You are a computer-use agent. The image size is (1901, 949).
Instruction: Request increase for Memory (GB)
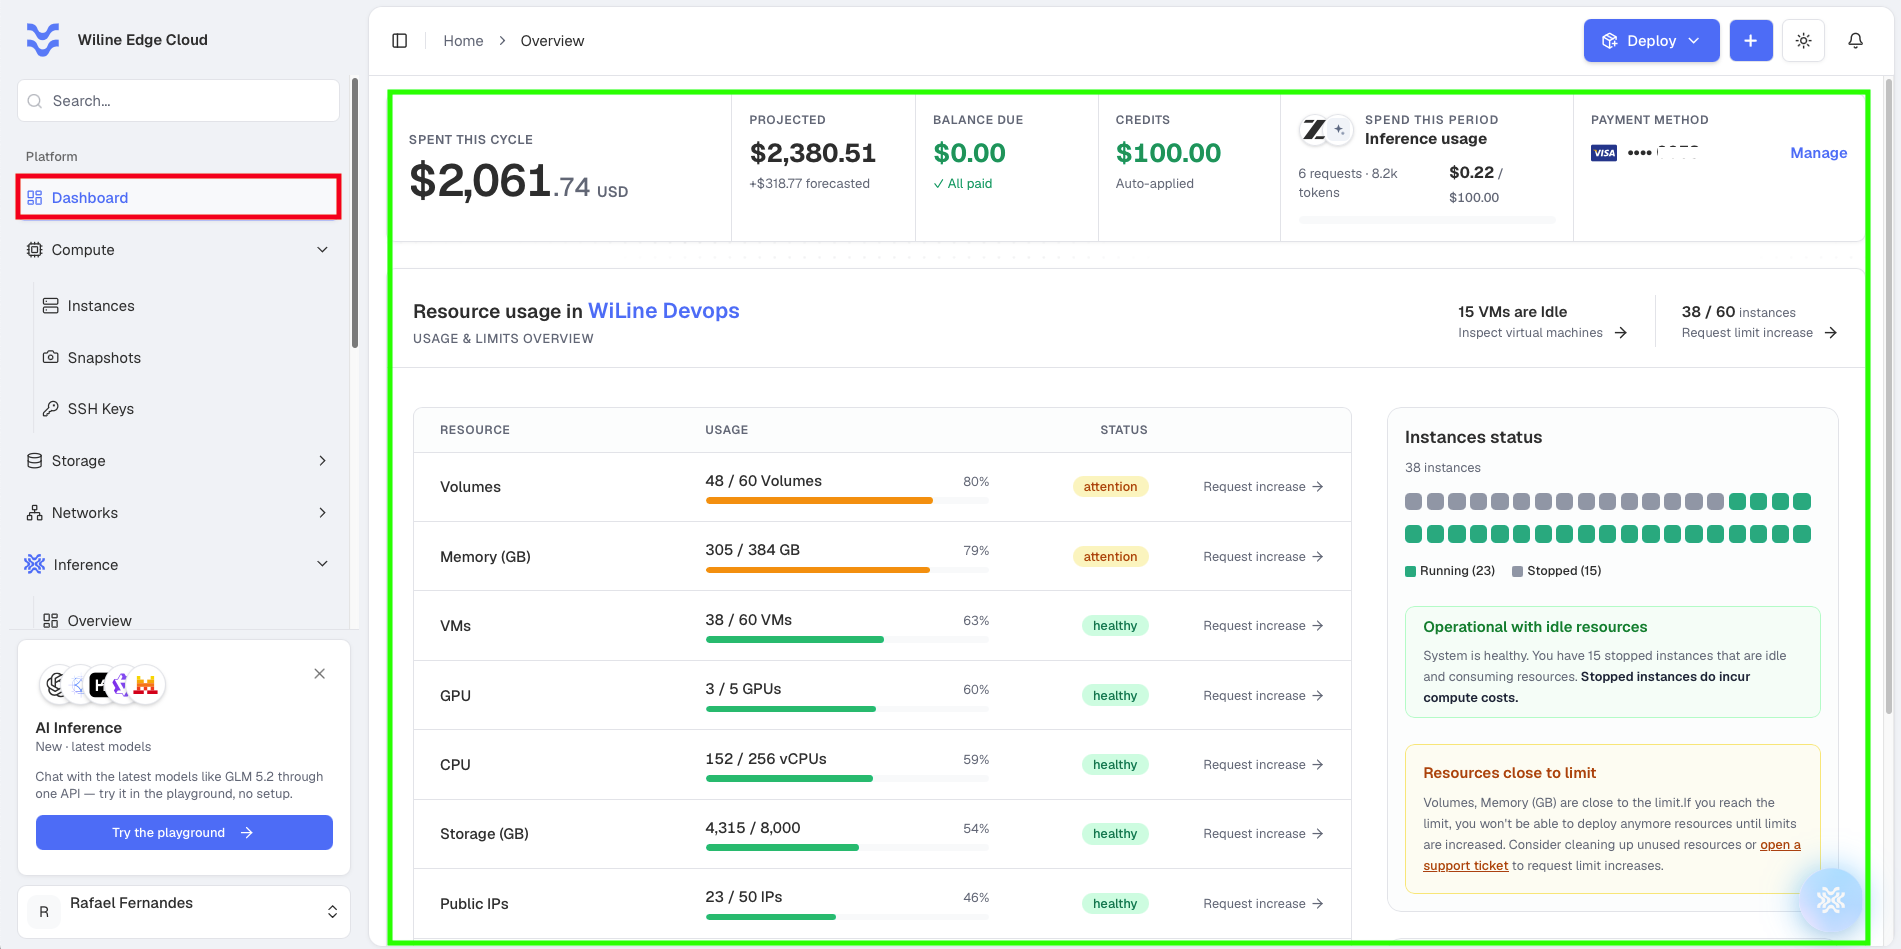1263,557
